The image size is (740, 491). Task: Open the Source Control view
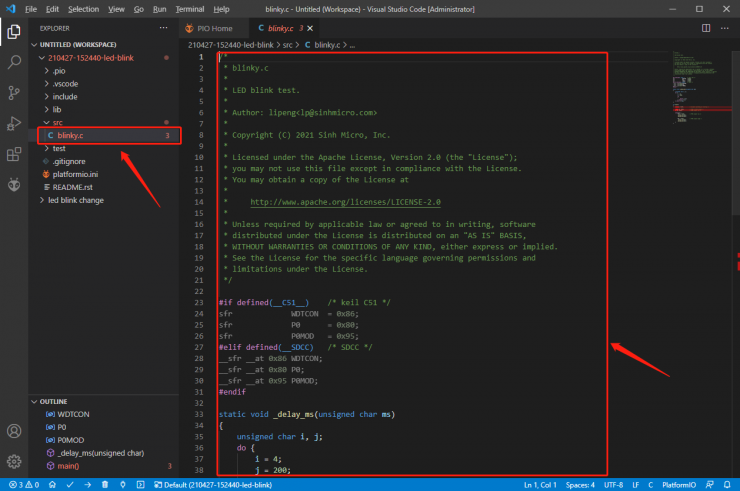pyautogui.click(x=14, y=93)
